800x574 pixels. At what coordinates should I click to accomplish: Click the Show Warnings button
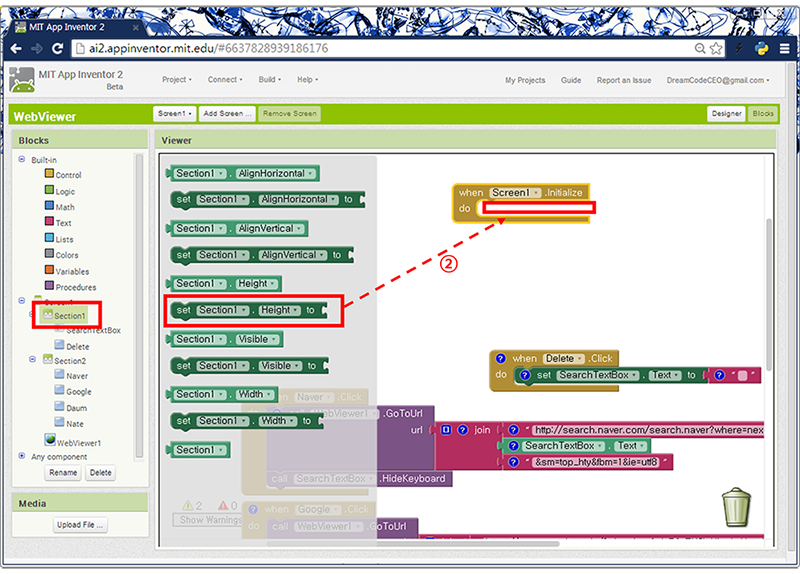(x=210, y=519)
